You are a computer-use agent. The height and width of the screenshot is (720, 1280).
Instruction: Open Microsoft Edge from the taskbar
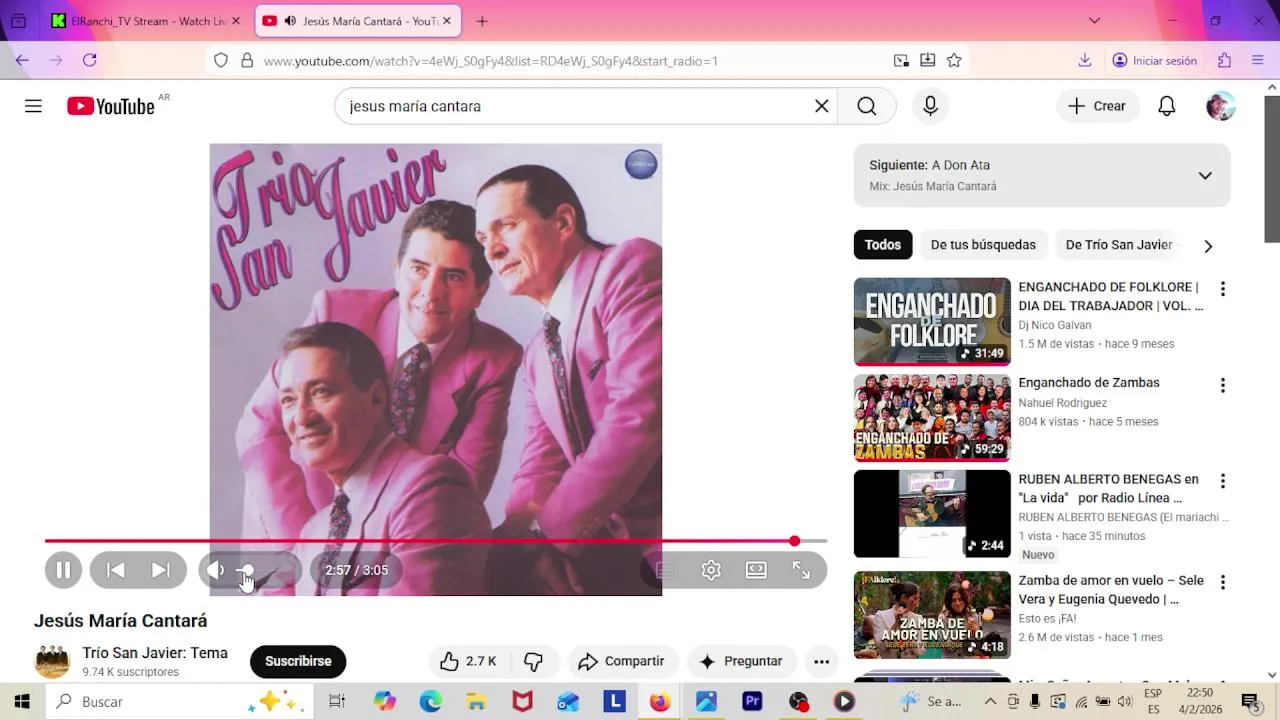pyautogui.click(x=430, y=701)
